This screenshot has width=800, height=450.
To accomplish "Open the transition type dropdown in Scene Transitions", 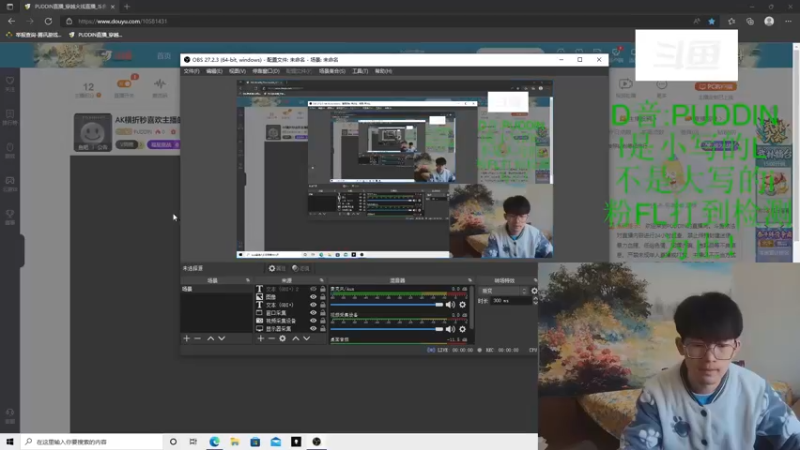I will pos(504,291).
